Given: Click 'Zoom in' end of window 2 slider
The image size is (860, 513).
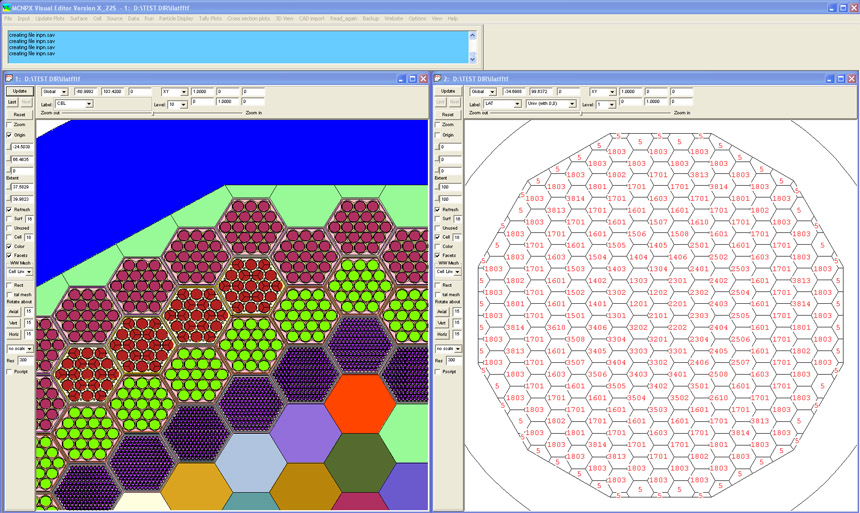Looking at the screenshot, I should (682, 113).
